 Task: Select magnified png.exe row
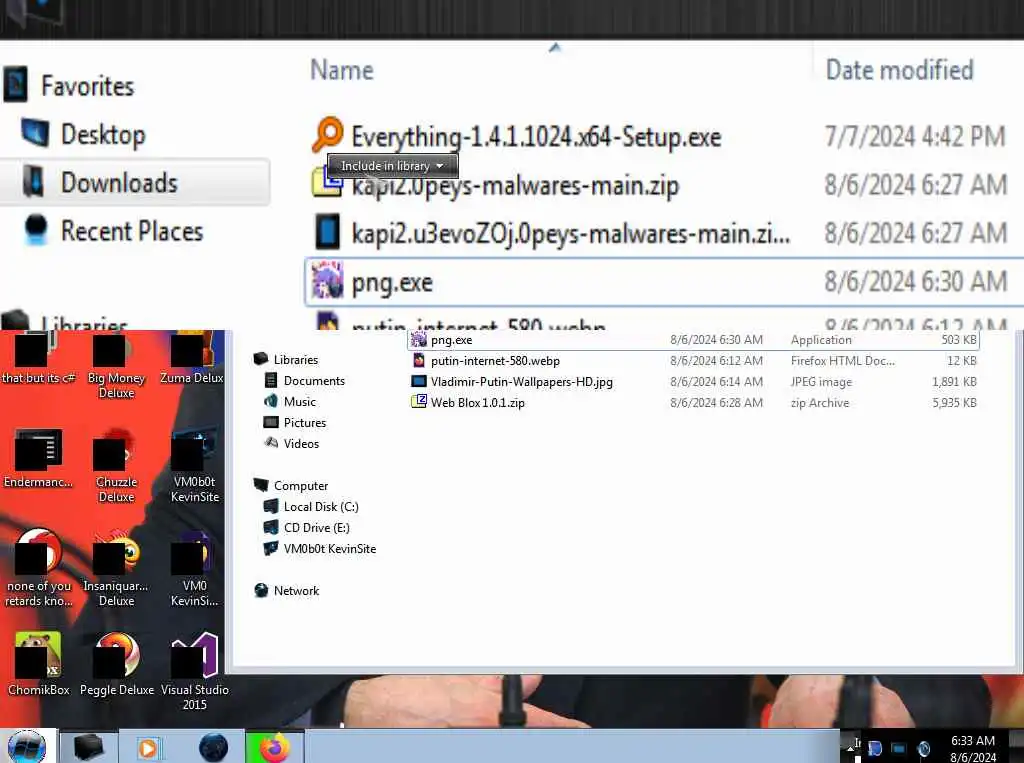click(x=664, y=282)
